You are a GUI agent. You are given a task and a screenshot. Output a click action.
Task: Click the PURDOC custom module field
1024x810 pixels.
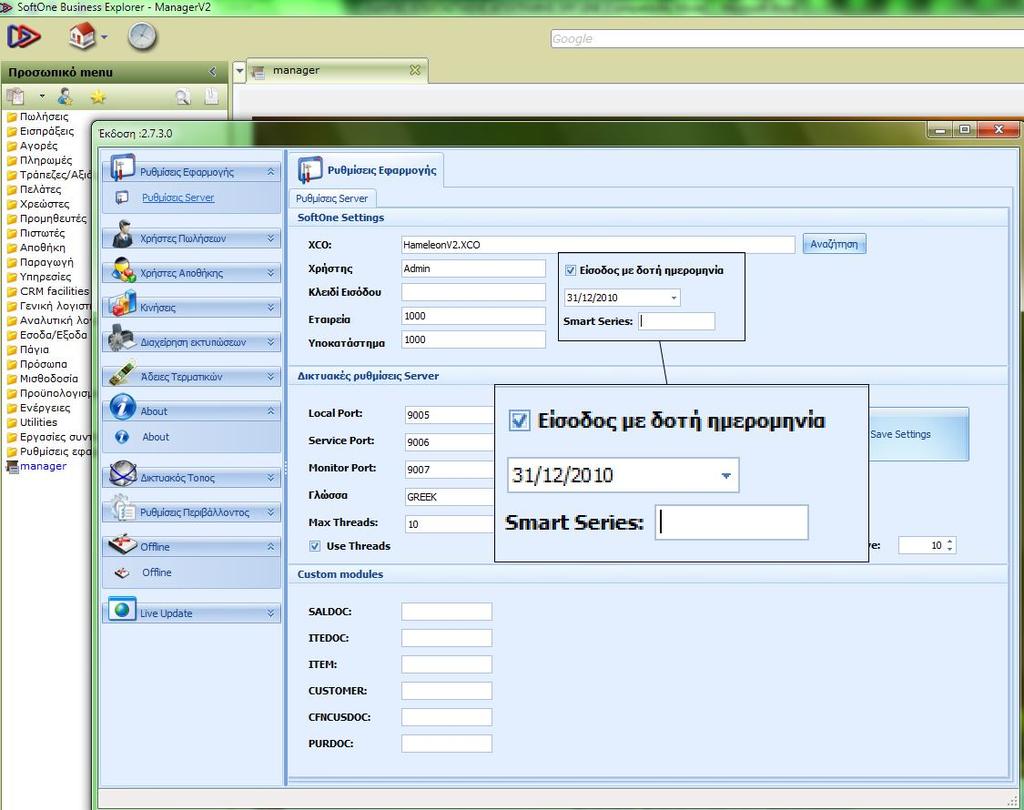447,743
